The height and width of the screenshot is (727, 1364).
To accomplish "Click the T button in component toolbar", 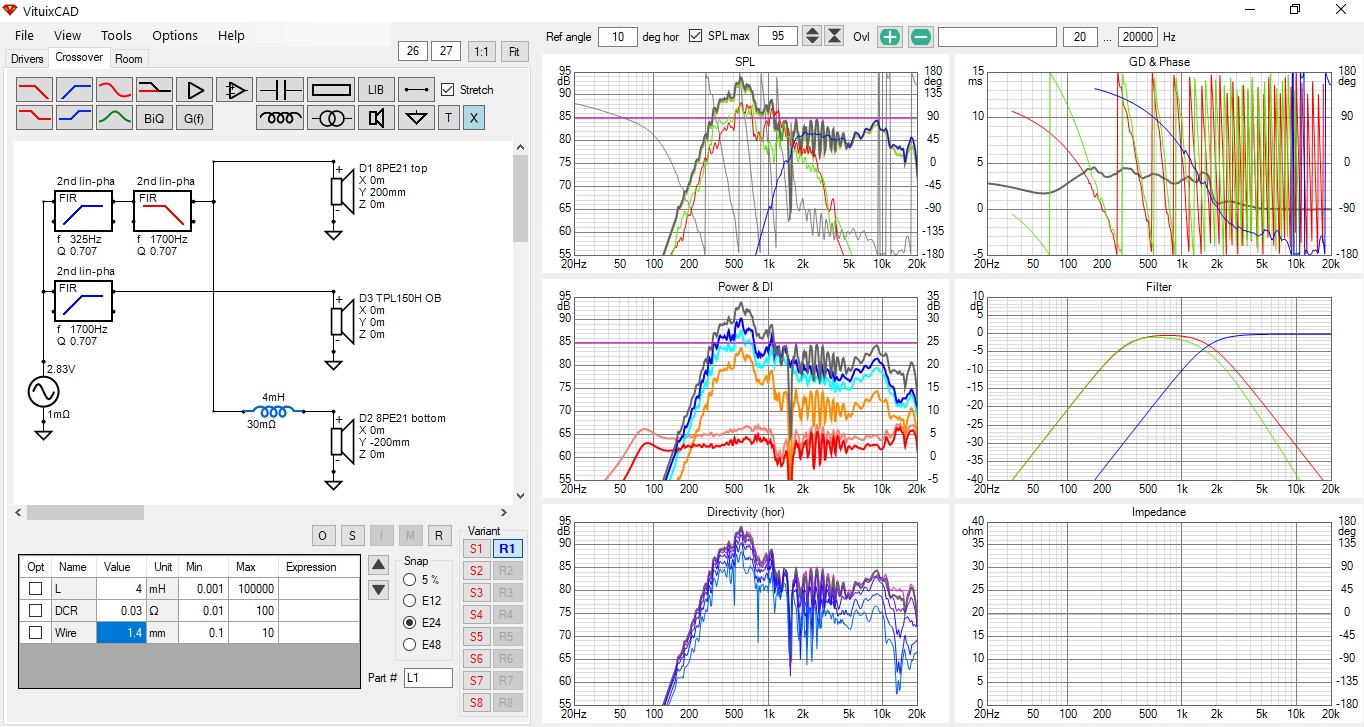I will click(448, 118).
